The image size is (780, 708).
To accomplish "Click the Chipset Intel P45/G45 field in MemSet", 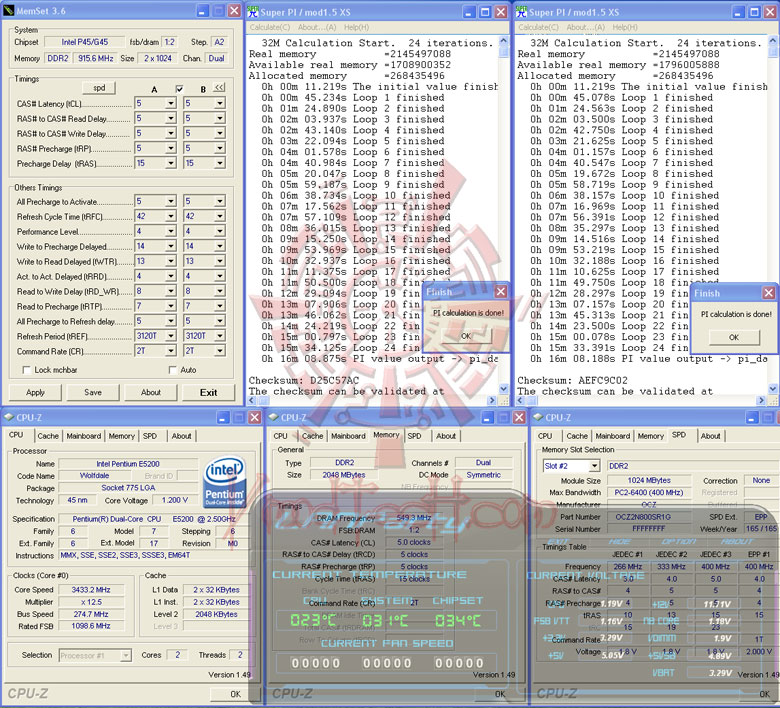I will (85, 42).
